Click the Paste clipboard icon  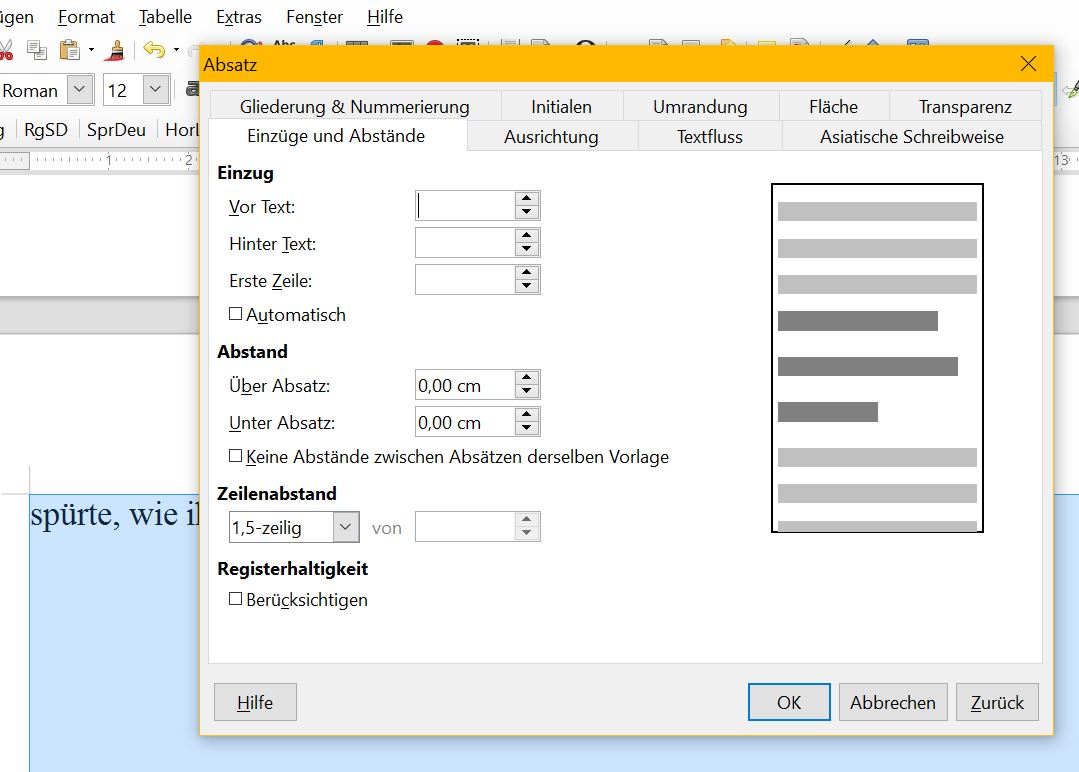point(69,49)
